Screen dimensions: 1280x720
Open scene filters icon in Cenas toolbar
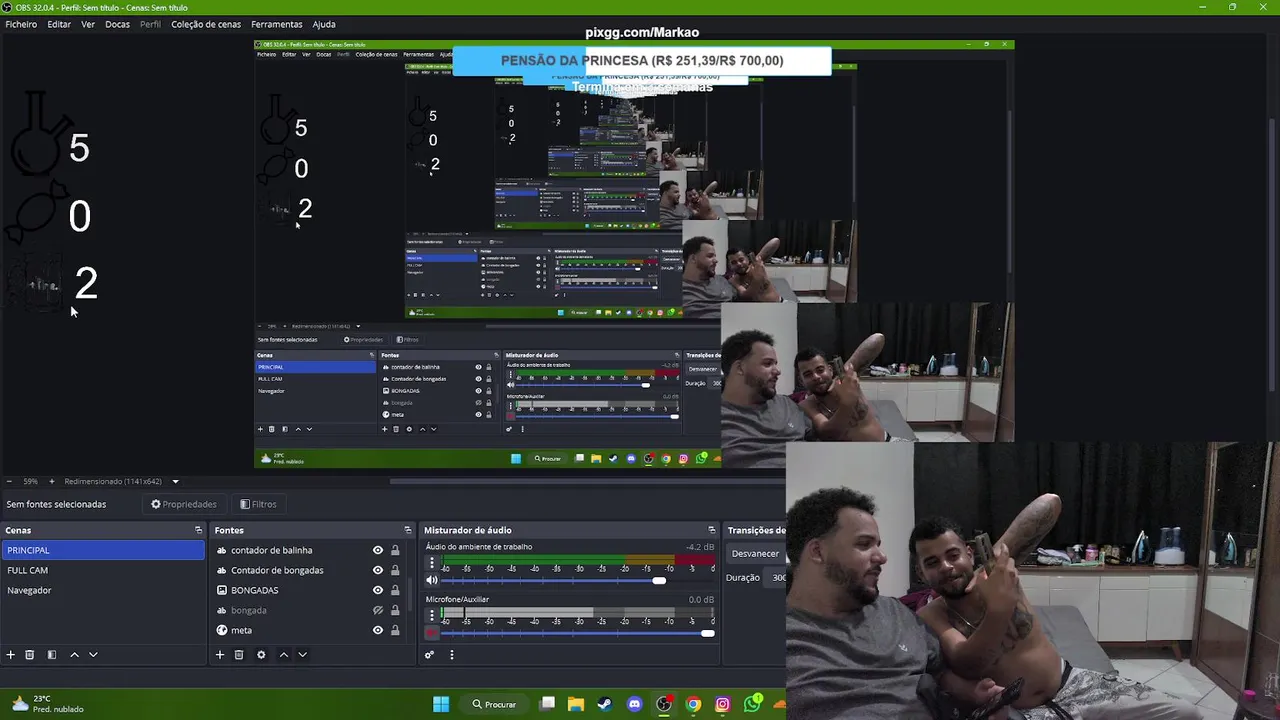tap(52, 655)
